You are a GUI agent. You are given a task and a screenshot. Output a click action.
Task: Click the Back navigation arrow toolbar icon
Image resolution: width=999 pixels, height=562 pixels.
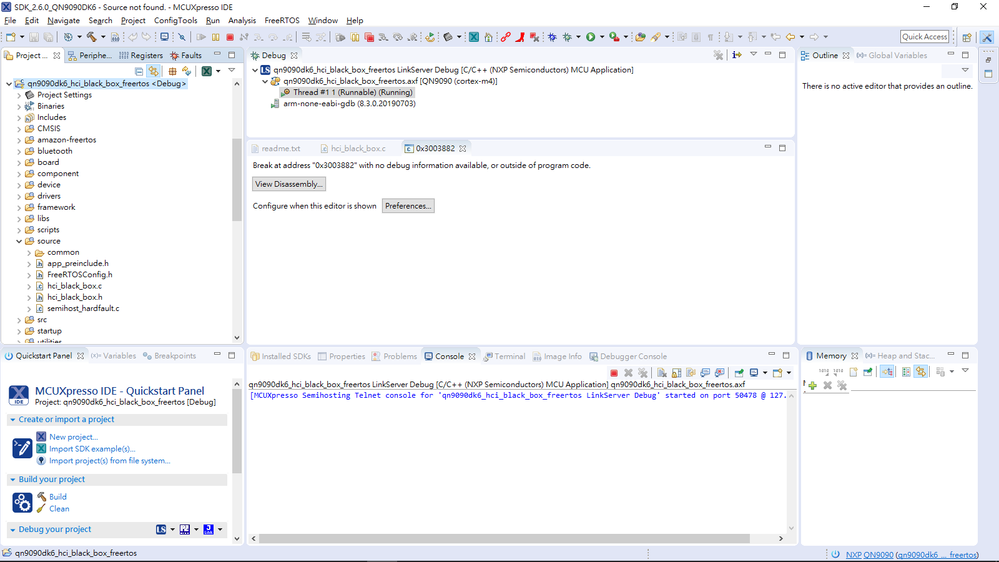(791, 37)
